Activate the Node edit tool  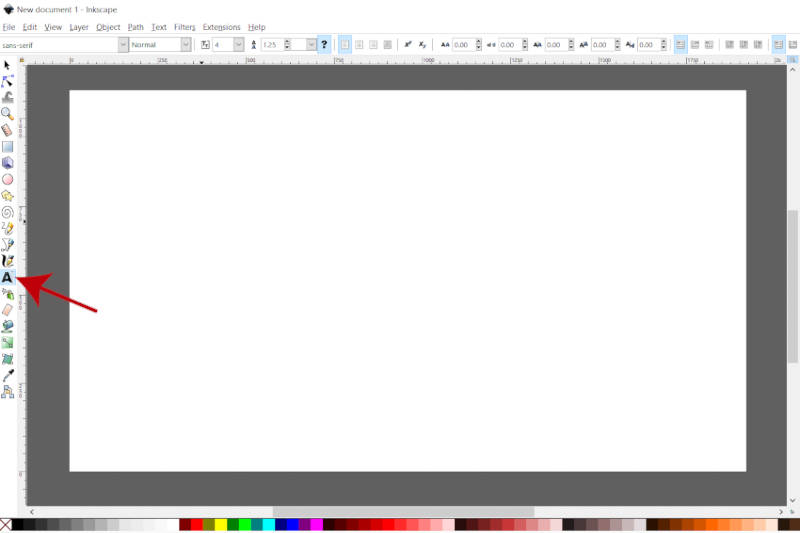[7, 81]
